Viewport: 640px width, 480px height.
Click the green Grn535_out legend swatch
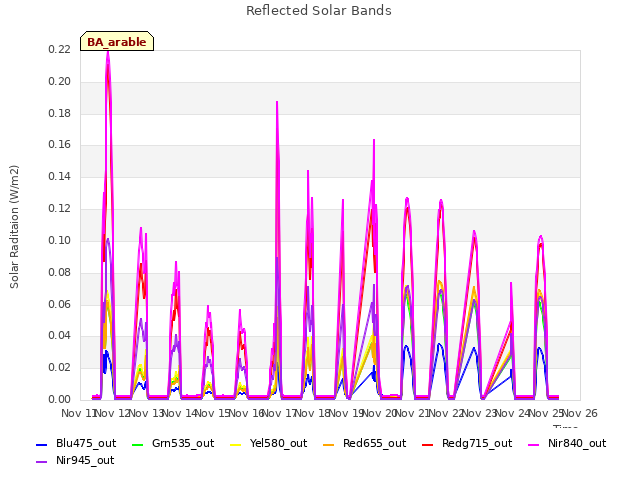click(138, 444)
